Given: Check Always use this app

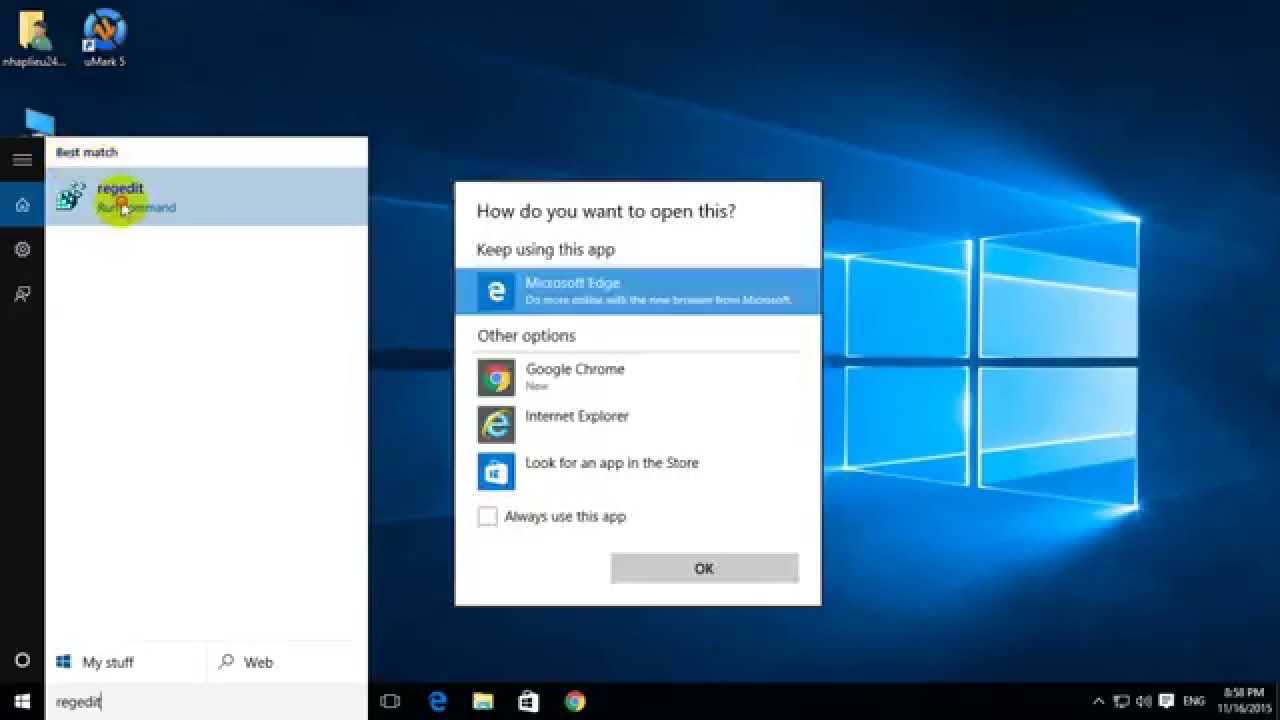Looking at the screenshot, I should (x=487, y=517).
